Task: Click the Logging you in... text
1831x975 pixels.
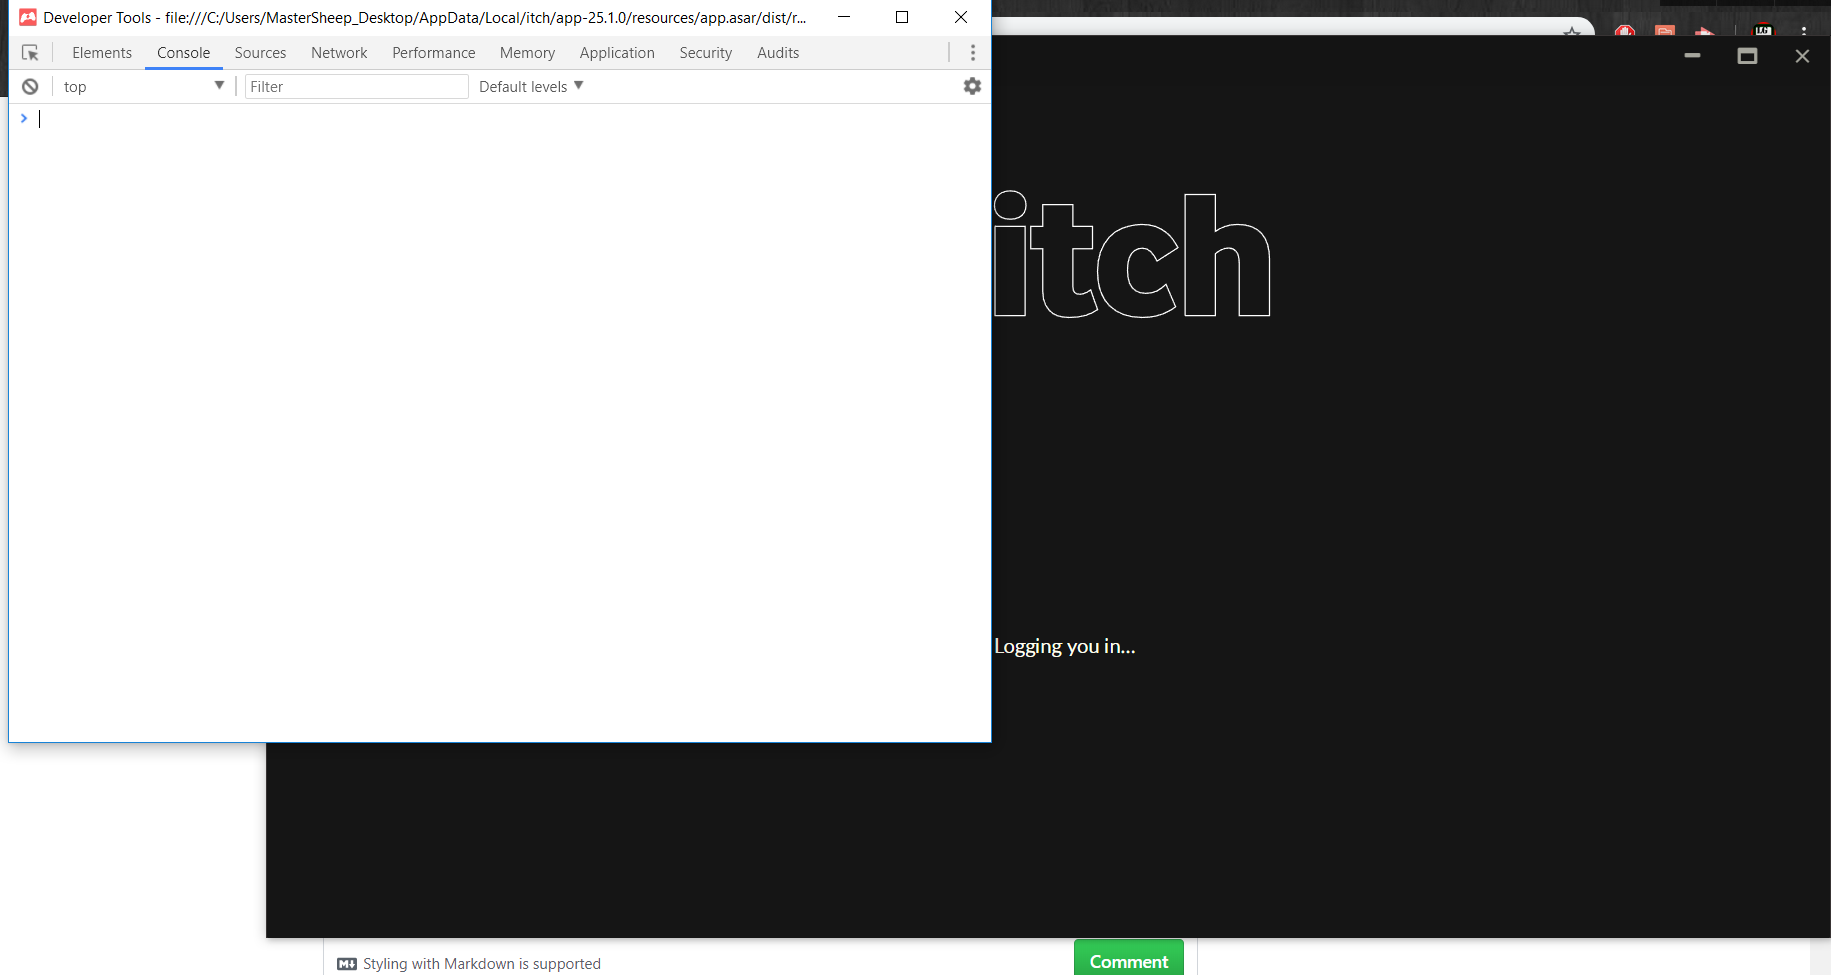Action: (1065, 646)
